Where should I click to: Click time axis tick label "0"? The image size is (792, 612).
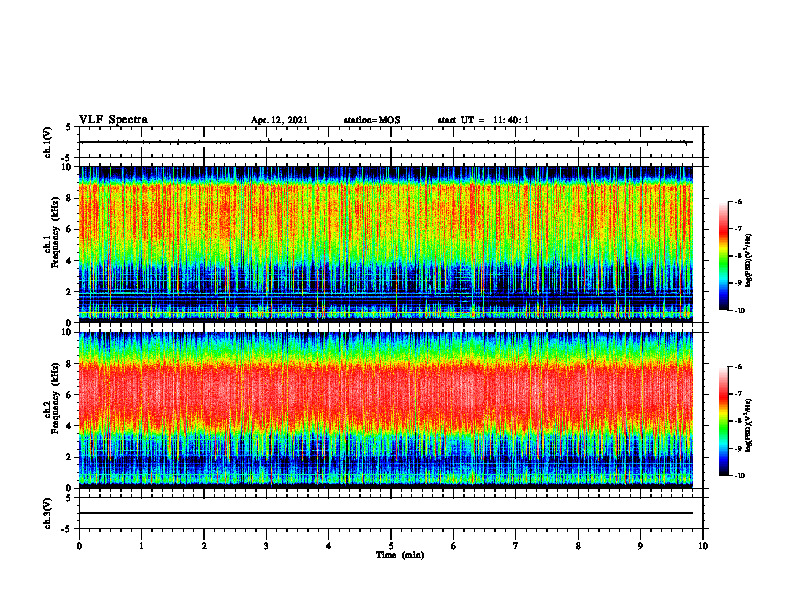click(x=79, y=546)
